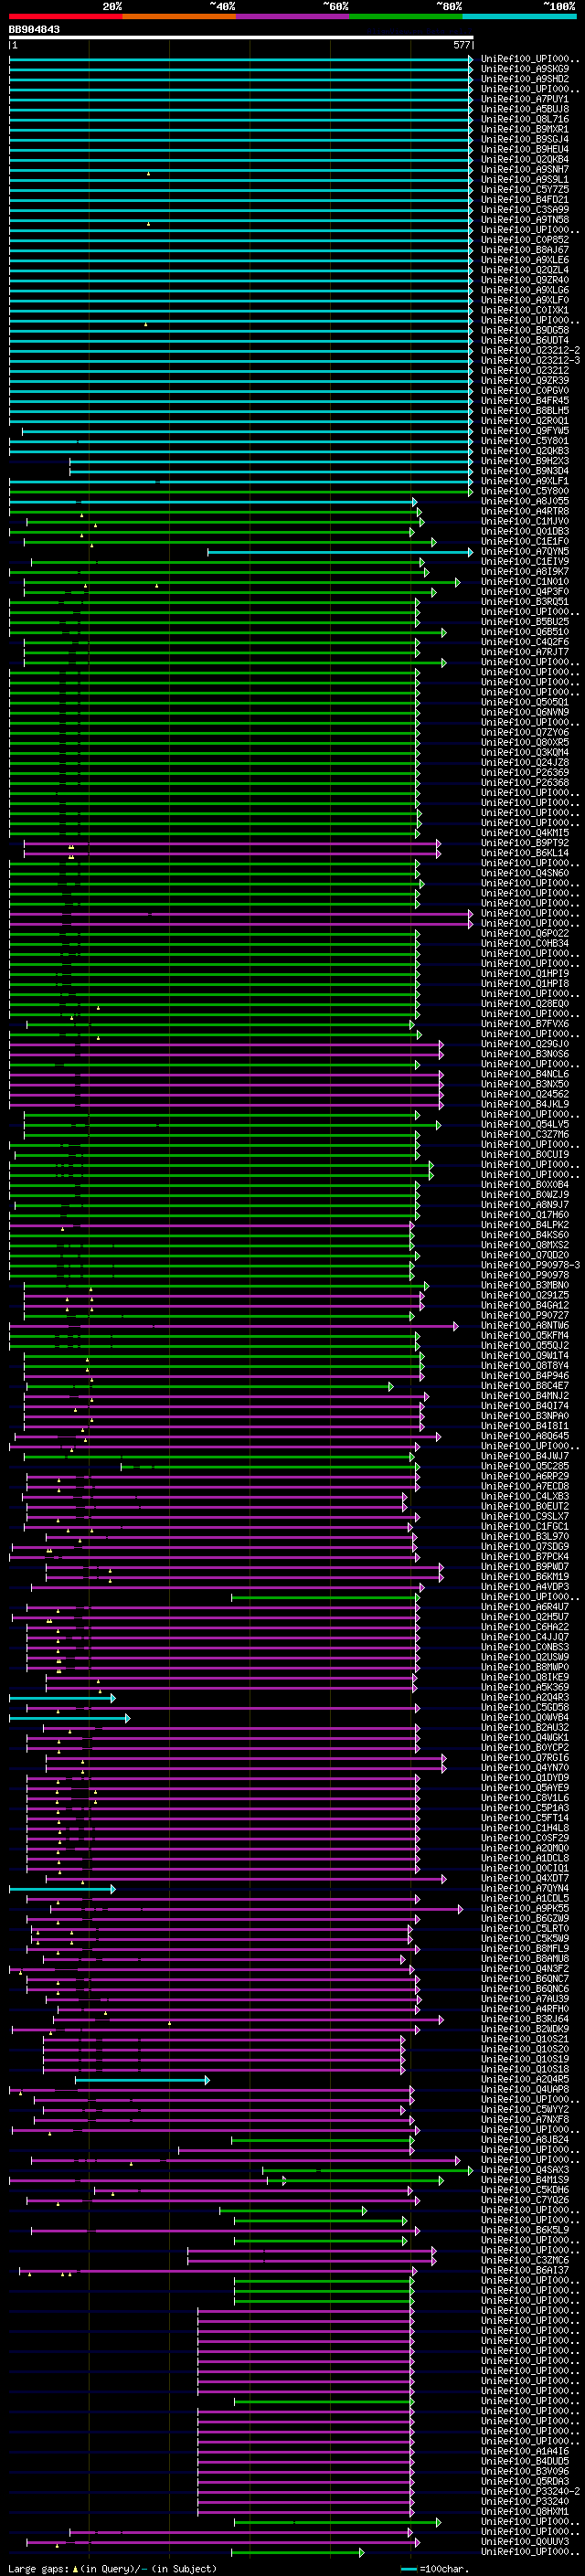Select the UniRef100_Q4P3F0 label
This screenshot has width=585, height=2576.
[524, 591]
